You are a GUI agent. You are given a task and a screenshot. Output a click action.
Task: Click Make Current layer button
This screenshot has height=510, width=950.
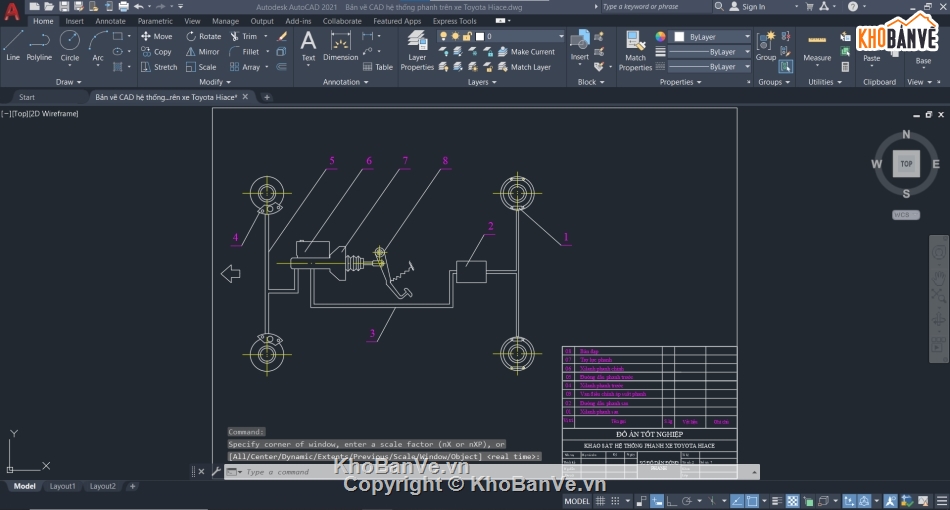tap(526, 52)
